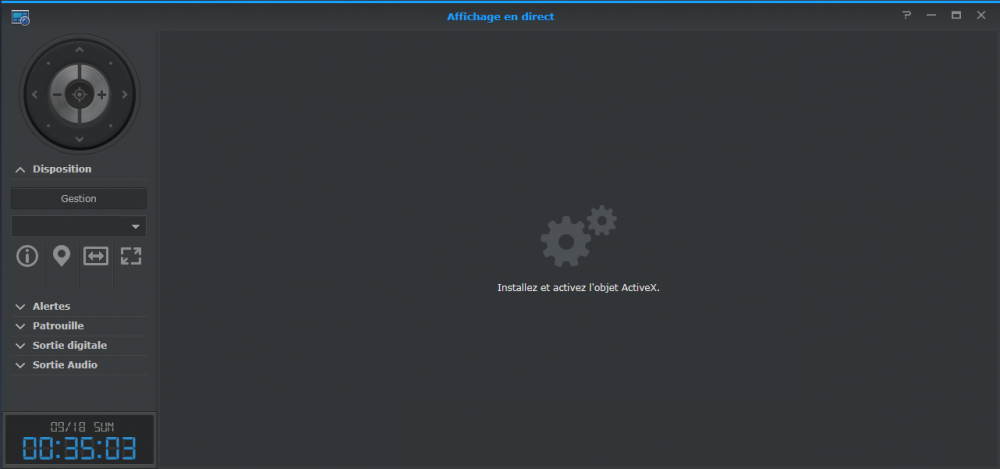Click Surveillance Station app icon in title bar
Image resolution: width=1000 pixels, height=469 pixels.
[x=20, y=17]
